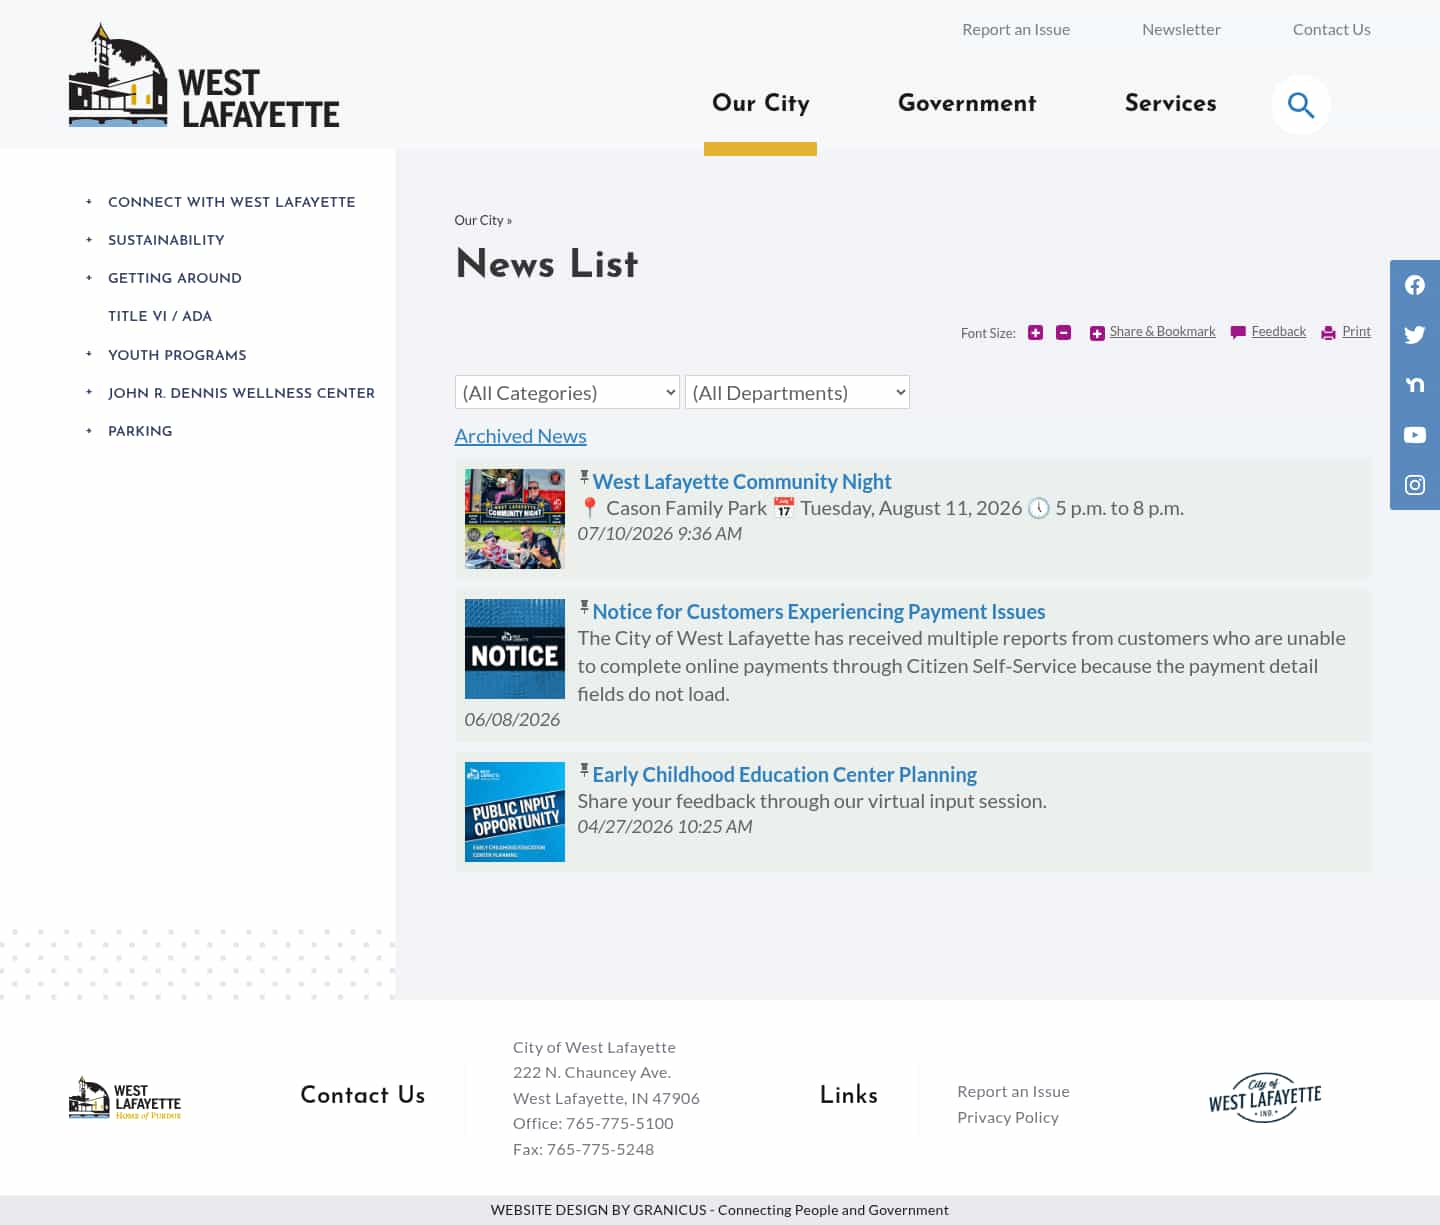Click the Our City breadcrumb link
This screenshot has height=1225, width=1440.
click(479, 220)
